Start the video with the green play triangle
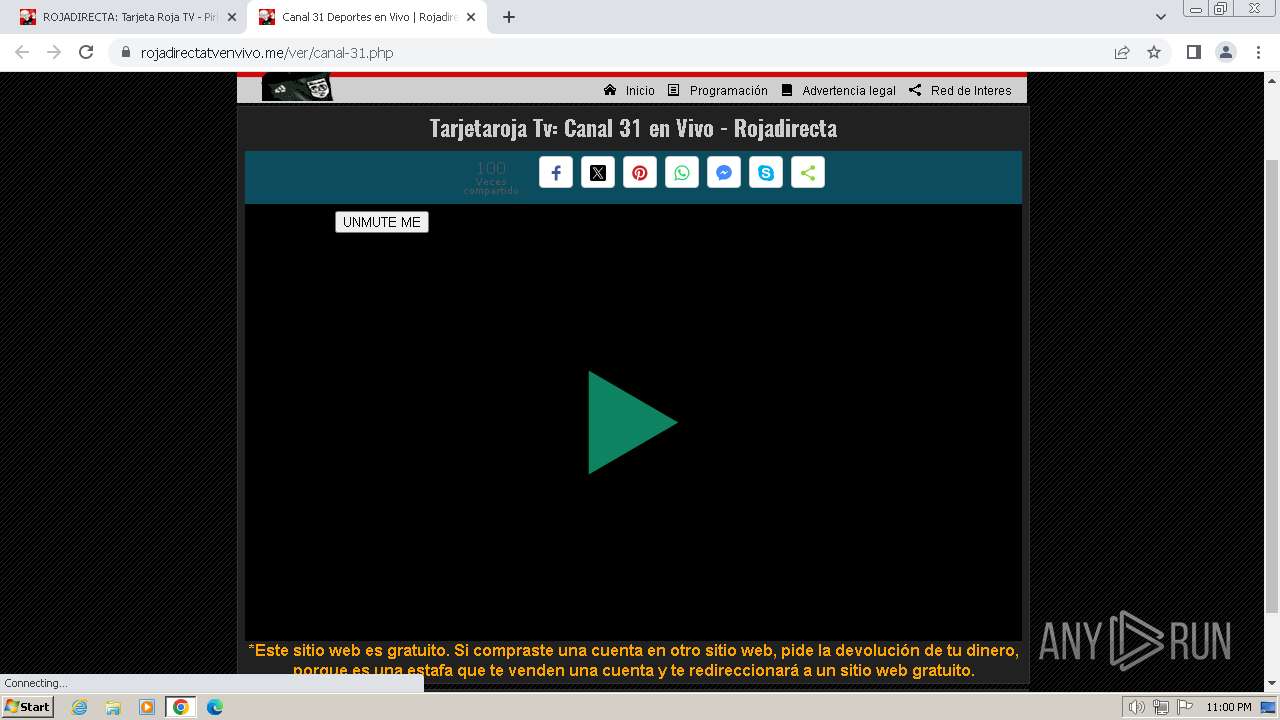 [632, 422]
